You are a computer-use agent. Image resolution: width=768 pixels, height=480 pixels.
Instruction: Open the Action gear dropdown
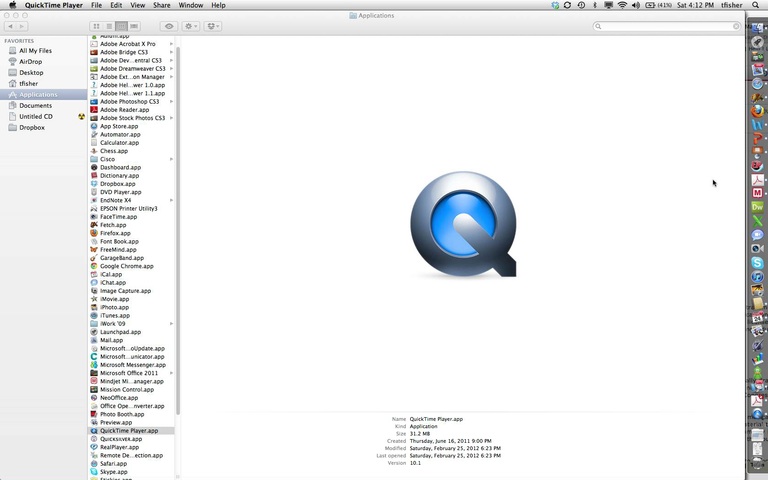(x=190, y=26)
